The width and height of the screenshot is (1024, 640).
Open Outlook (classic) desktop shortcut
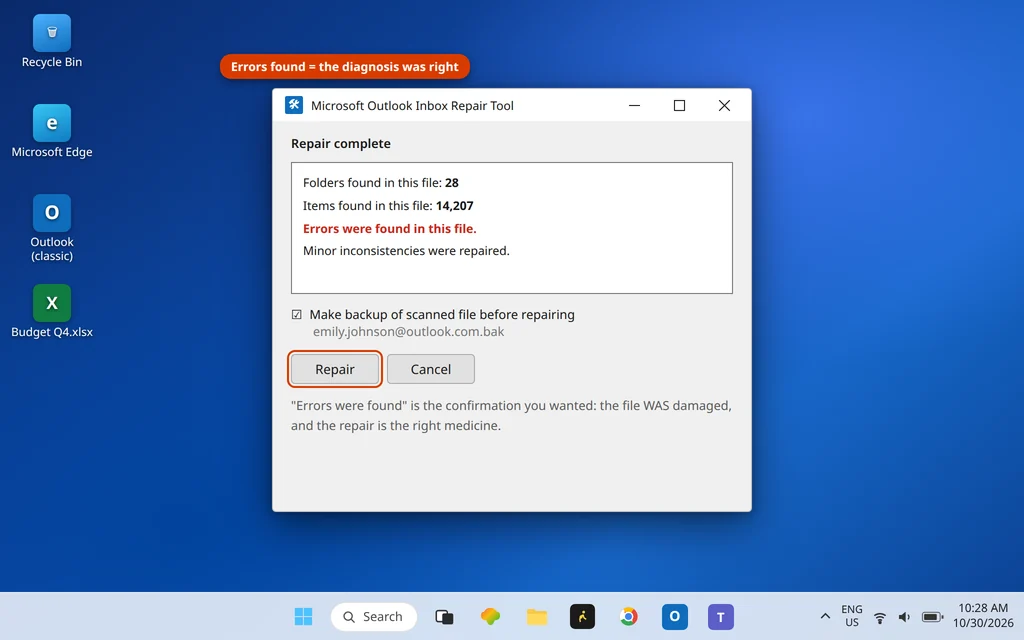click(52, 228)
